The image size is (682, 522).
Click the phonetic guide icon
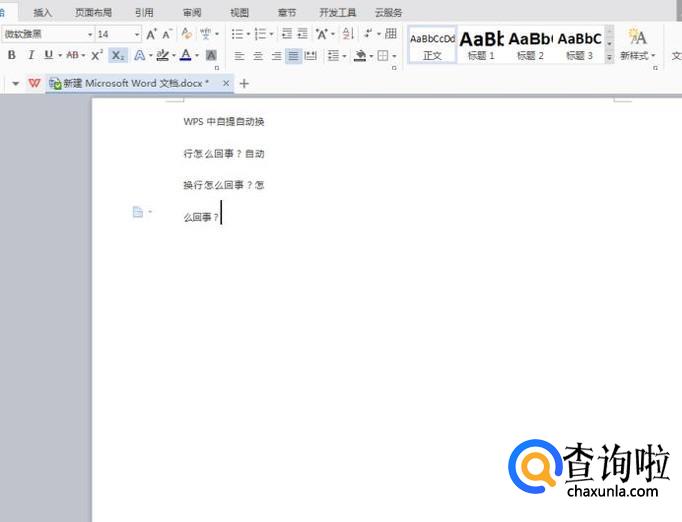pos(205,33)
